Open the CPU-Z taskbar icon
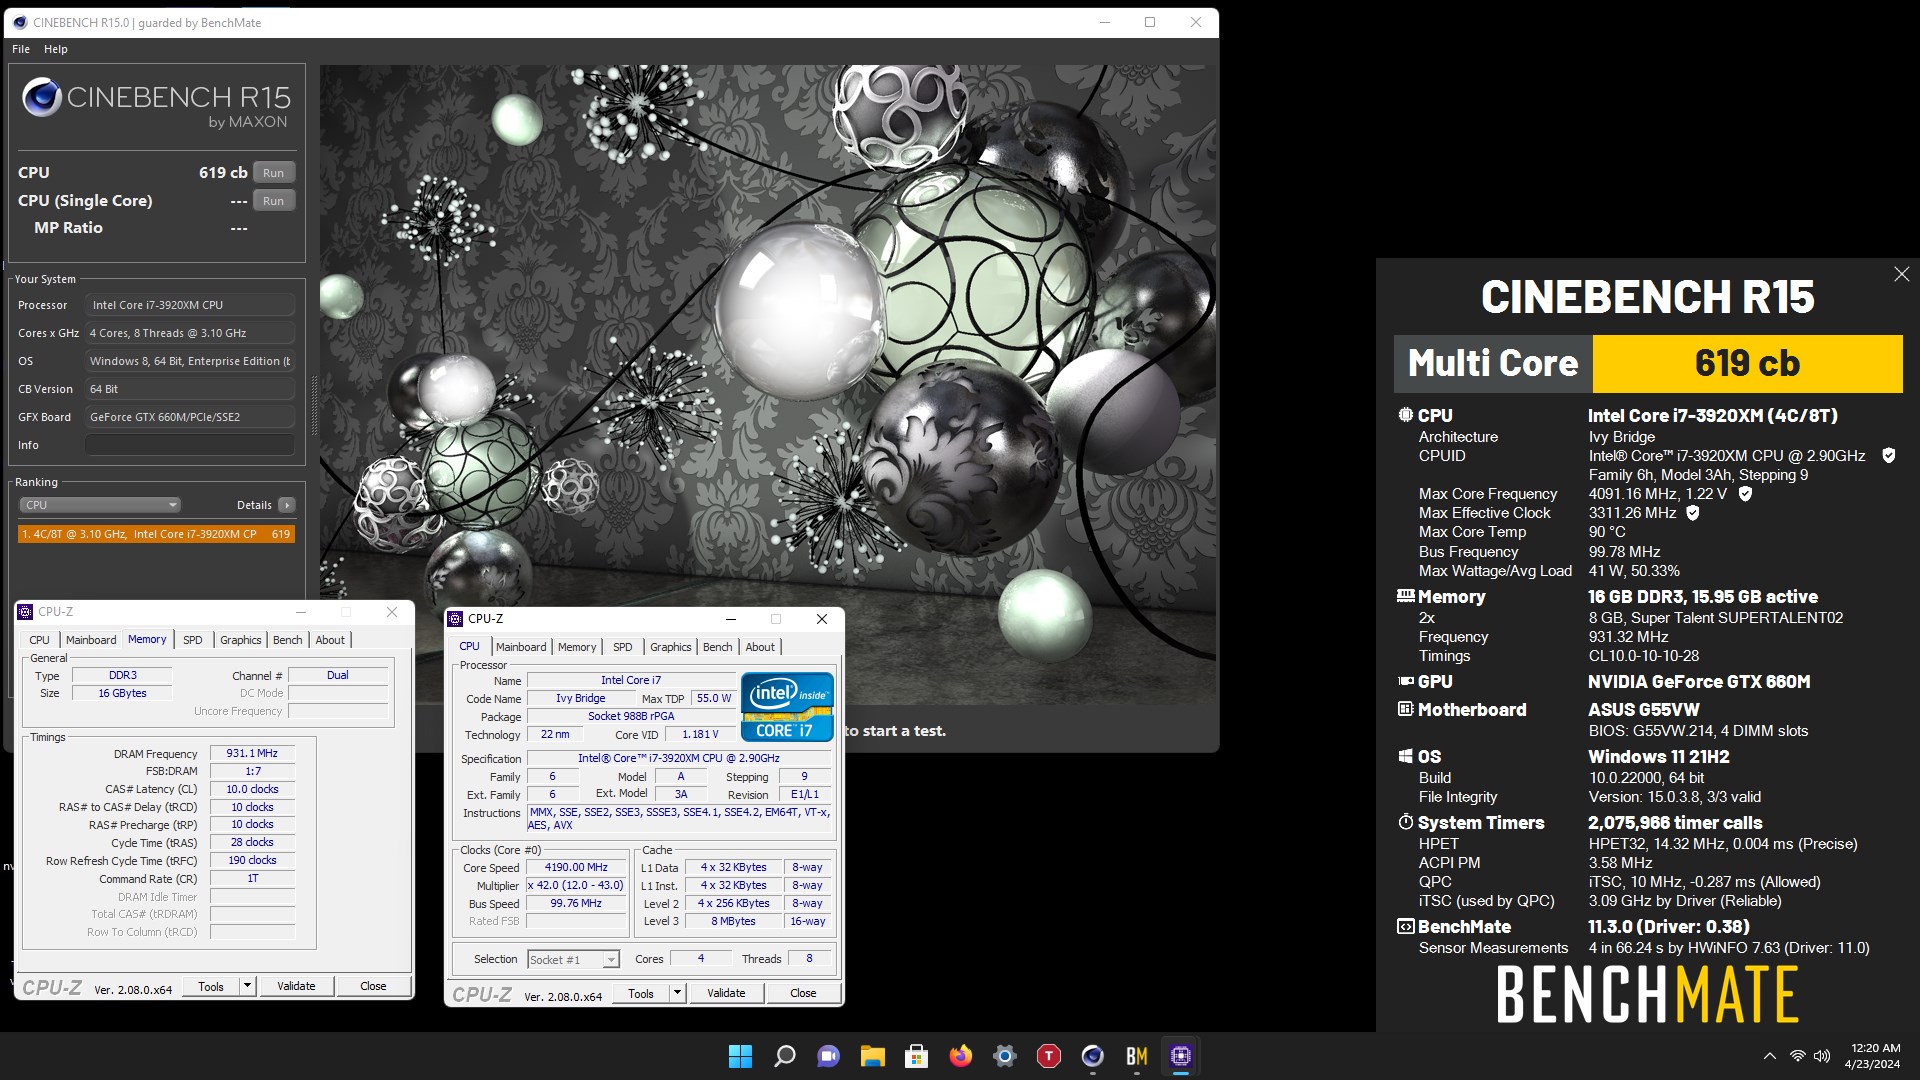Image resolution: width=1920 pixels, height=1080 pixels. [1181, 1056]
